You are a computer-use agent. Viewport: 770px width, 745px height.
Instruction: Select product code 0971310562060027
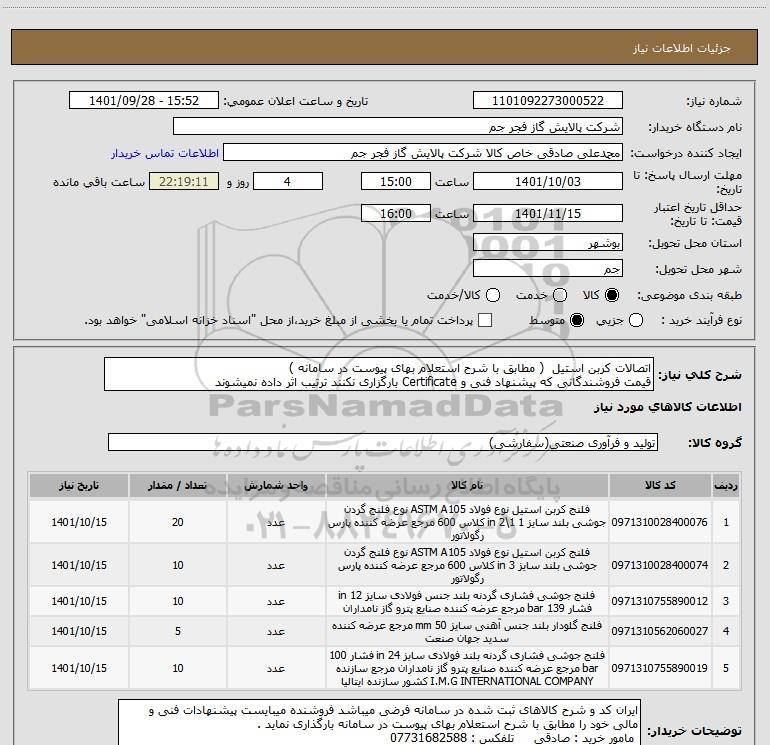(660, 631)
